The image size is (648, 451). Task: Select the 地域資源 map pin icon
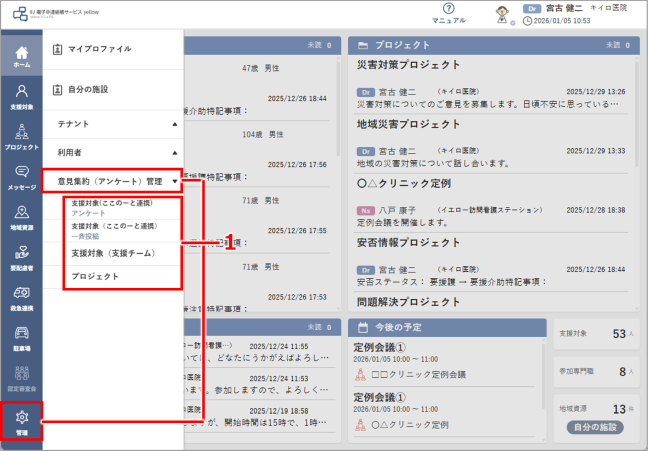pos(21,218)
